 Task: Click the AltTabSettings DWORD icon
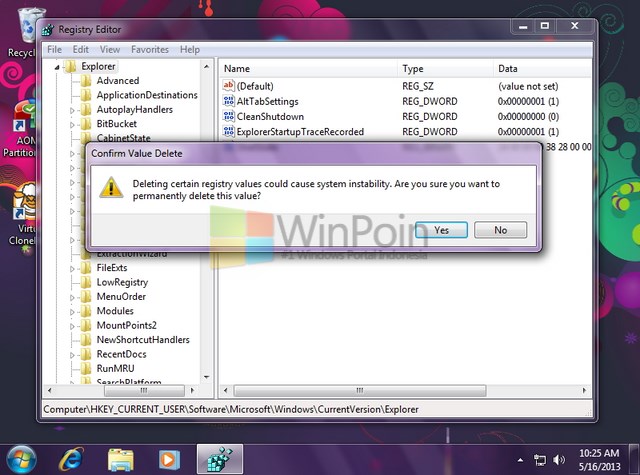pyautogui.click(x=228, y=101)
